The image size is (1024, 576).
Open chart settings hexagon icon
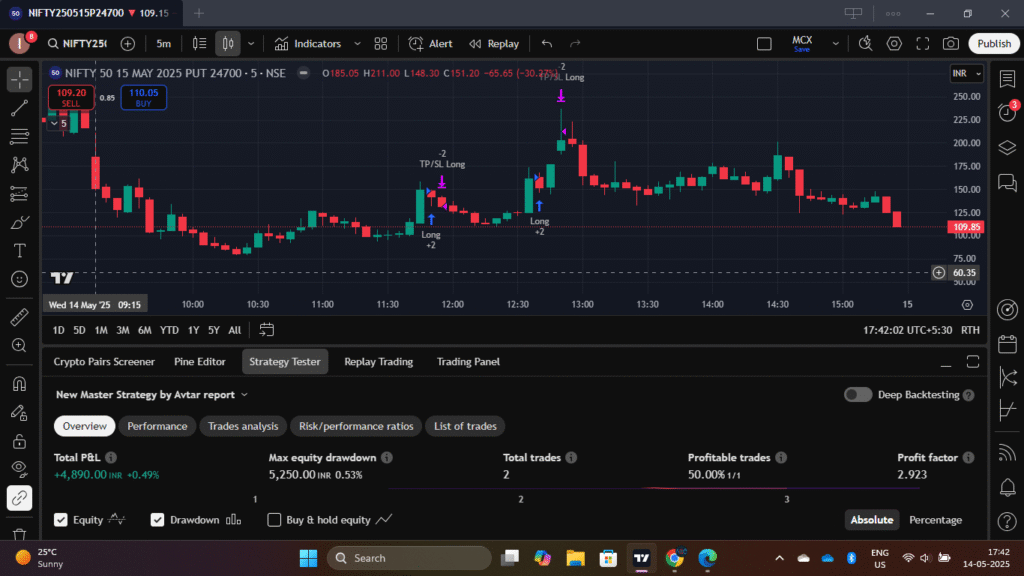894,44
